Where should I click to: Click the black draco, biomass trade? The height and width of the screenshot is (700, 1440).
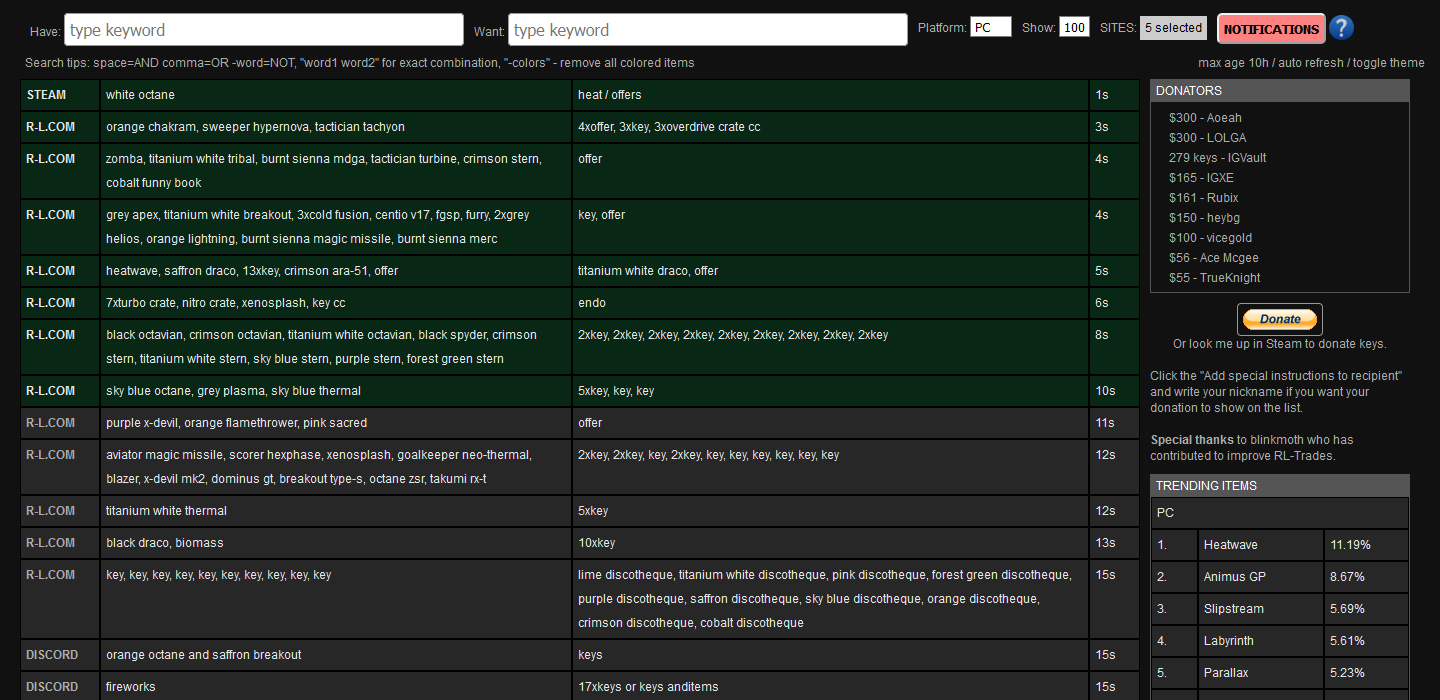pyautogui.click(x=336, y=543)
